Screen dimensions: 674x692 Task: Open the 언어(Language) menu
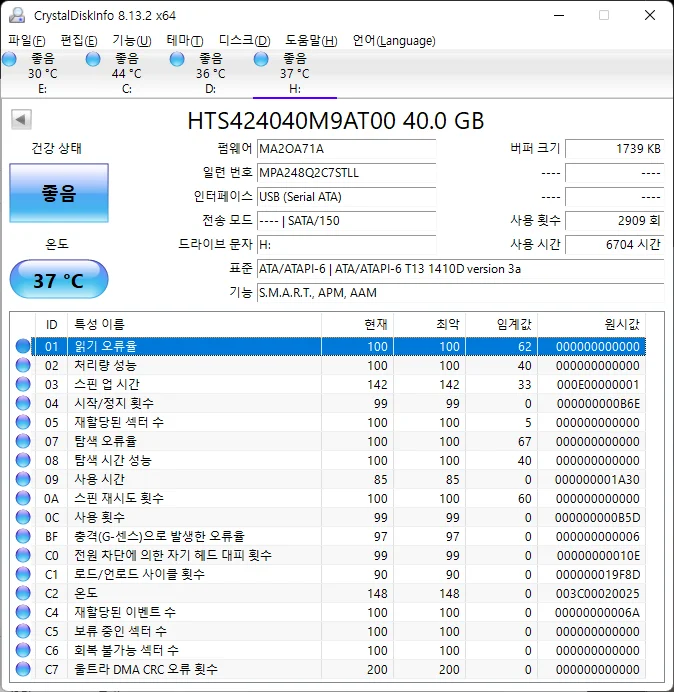[x=394, y=41]
